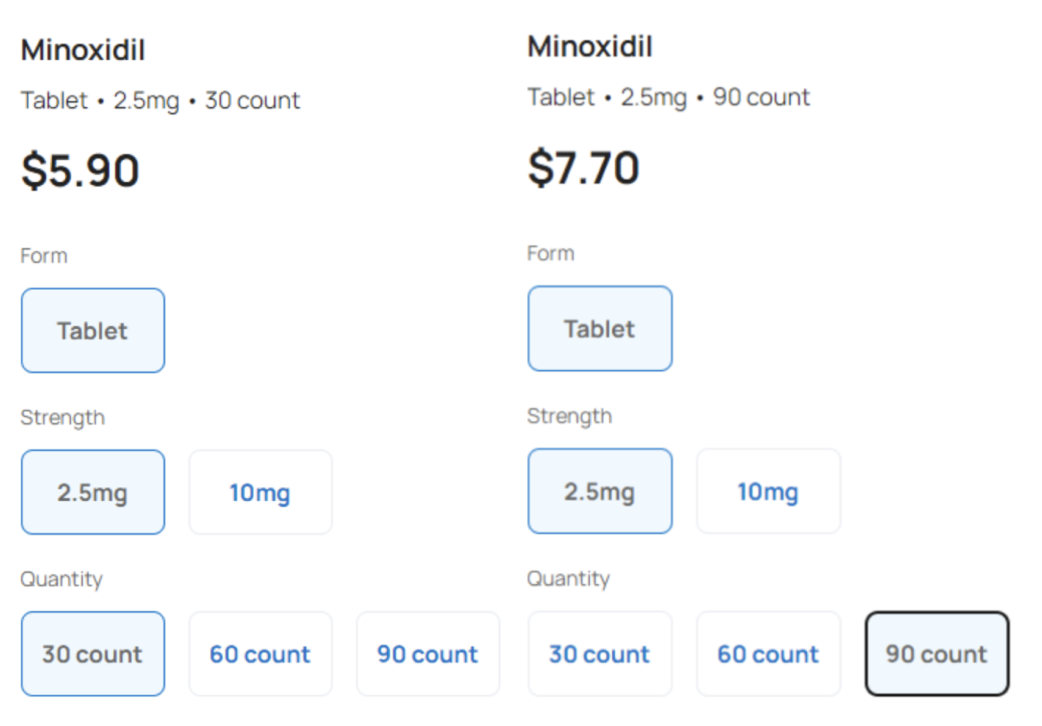The image size is (1042, 726).
Task: Choose 2.5mg strength in the $5.90 listing
Action: coord(93,493)
